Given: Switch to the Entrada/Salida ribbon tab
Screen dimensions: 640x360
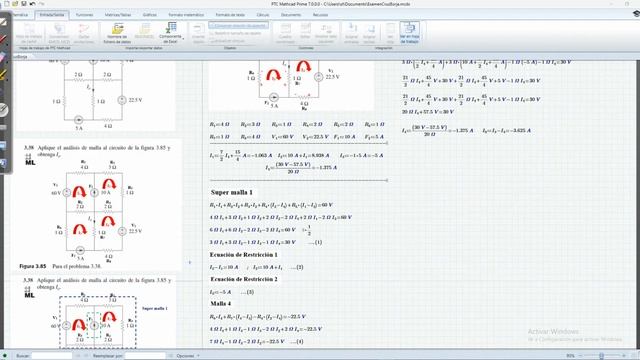Looking at the screenshot, I should point(52,15).
